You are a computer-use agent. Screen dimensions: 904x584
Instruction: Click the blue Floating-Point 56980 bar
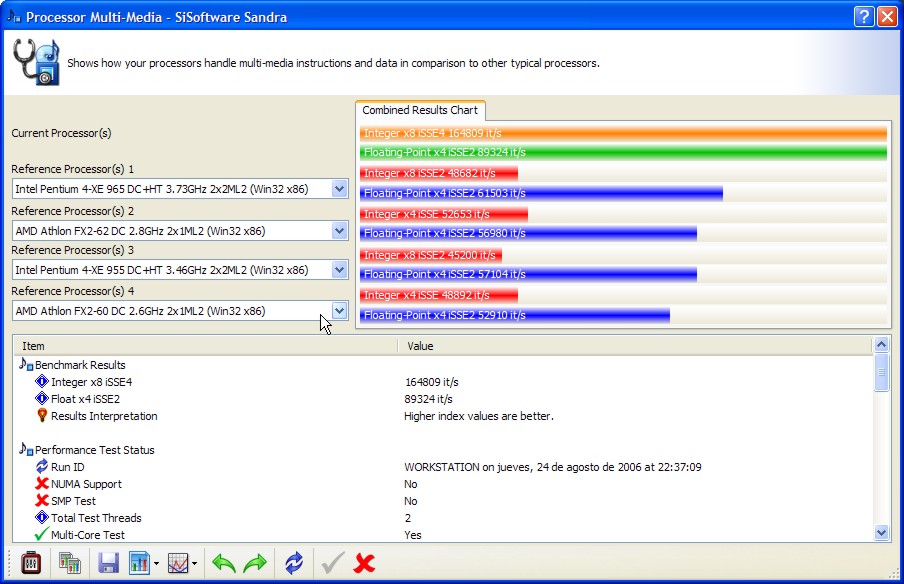pyautogui.click(x=528, y=233)
